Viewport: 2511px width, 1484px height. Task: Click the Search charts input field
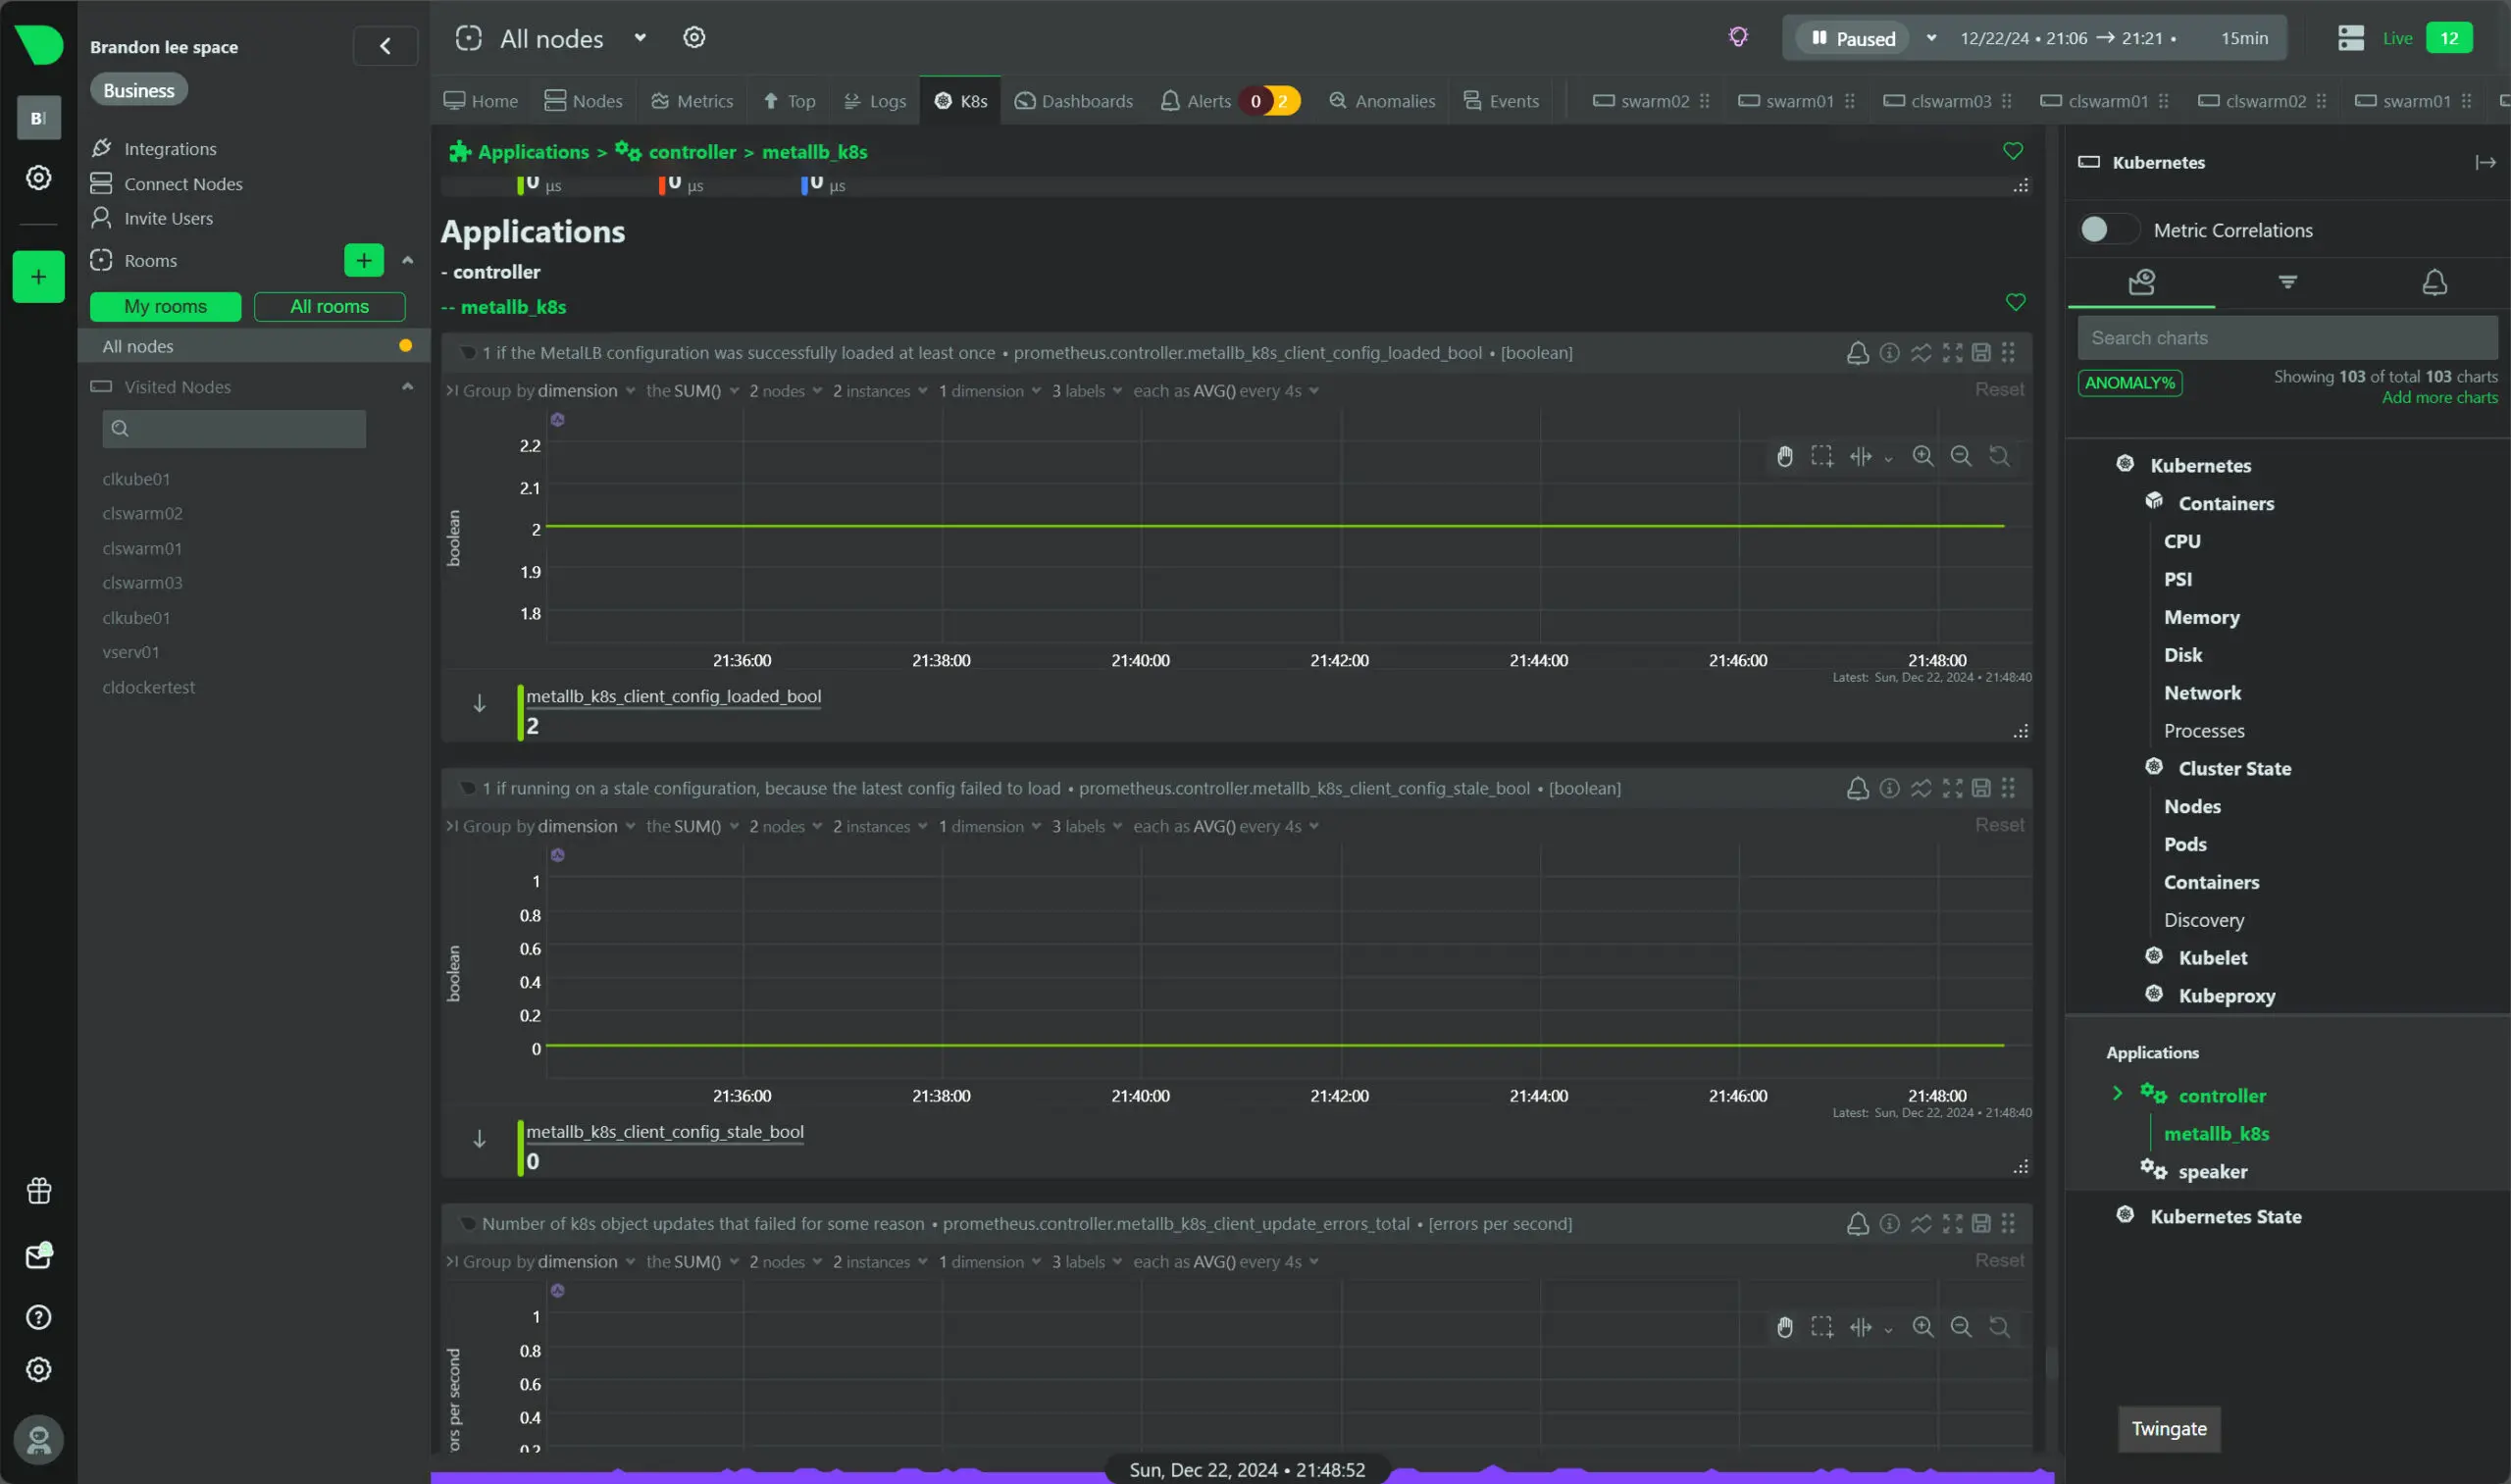[2286, 338]
